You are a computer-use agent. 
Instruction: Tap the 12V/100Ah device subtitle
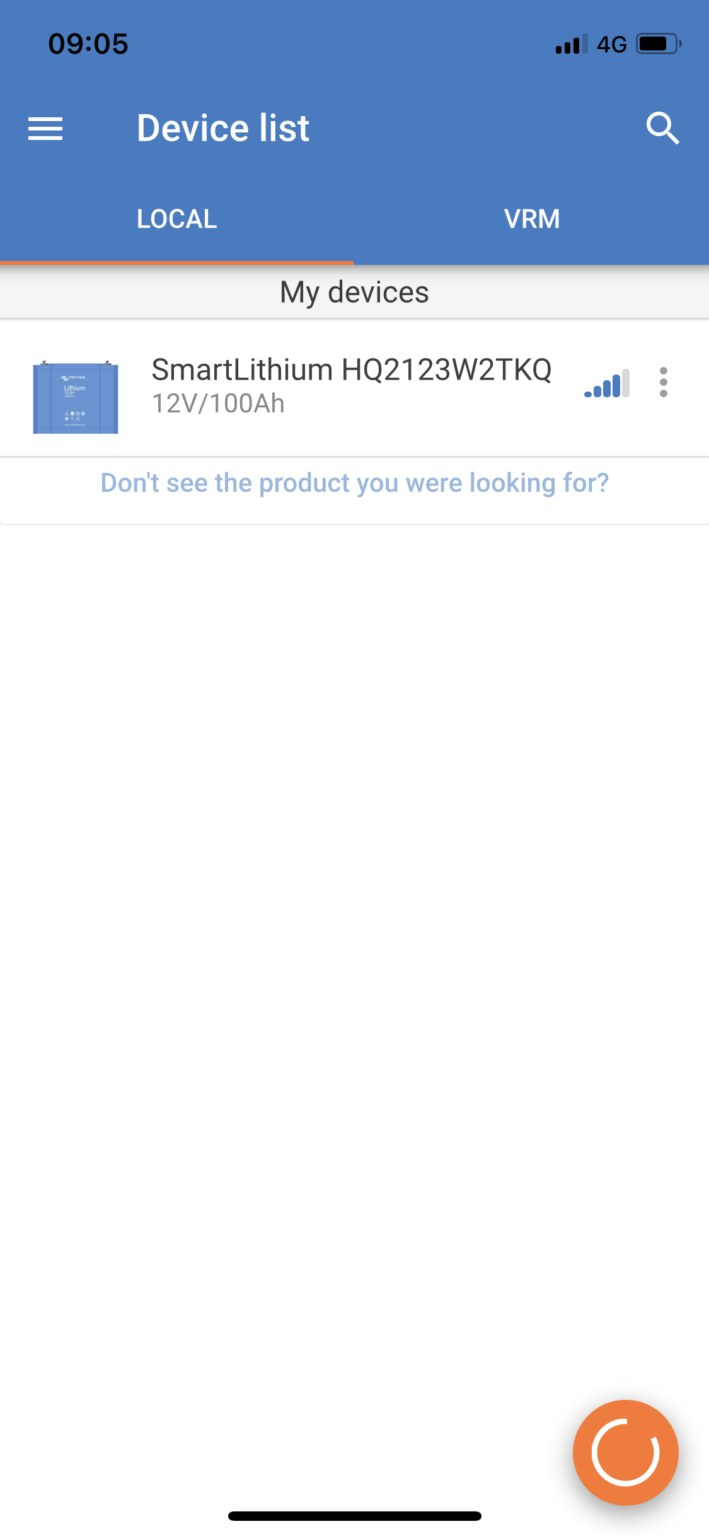(218, 404)
